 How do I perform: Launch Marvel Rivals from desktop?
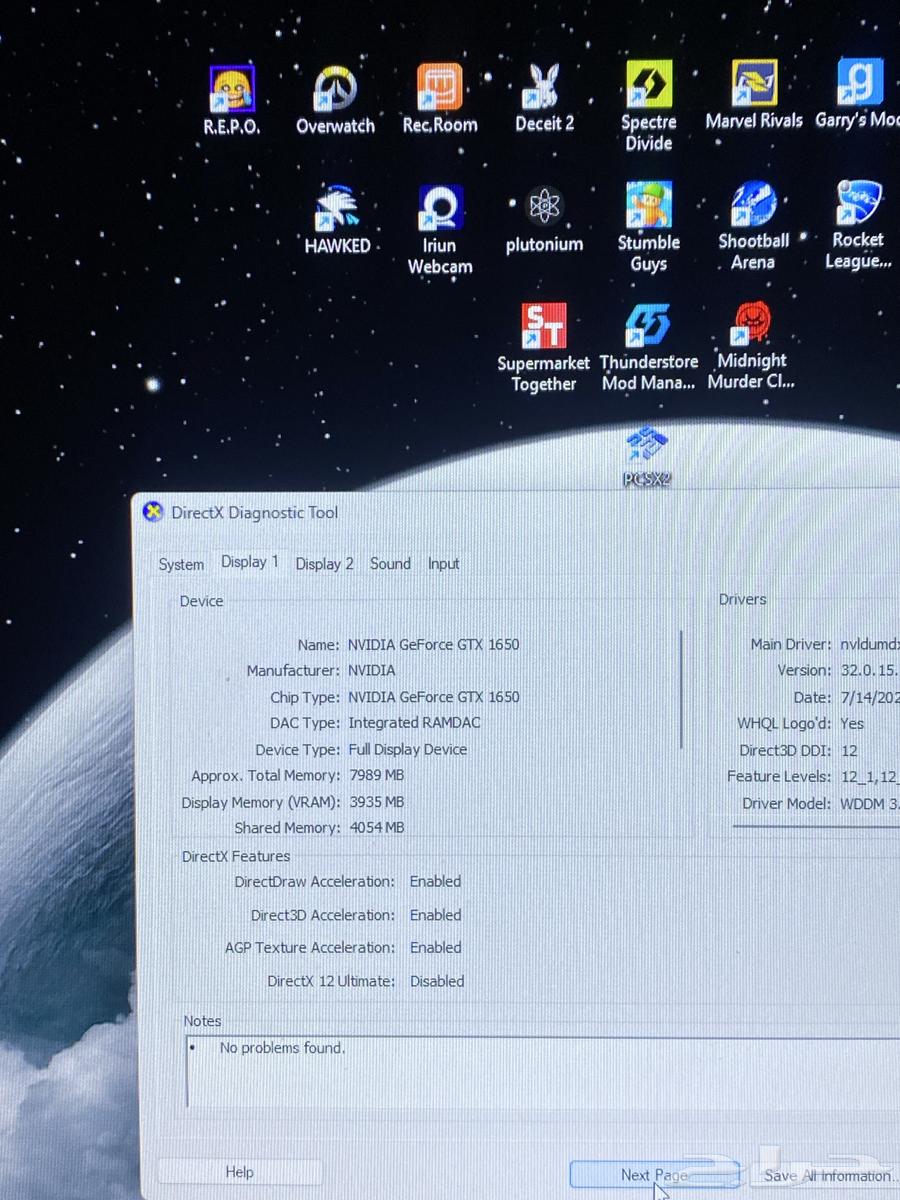[754, 96]
